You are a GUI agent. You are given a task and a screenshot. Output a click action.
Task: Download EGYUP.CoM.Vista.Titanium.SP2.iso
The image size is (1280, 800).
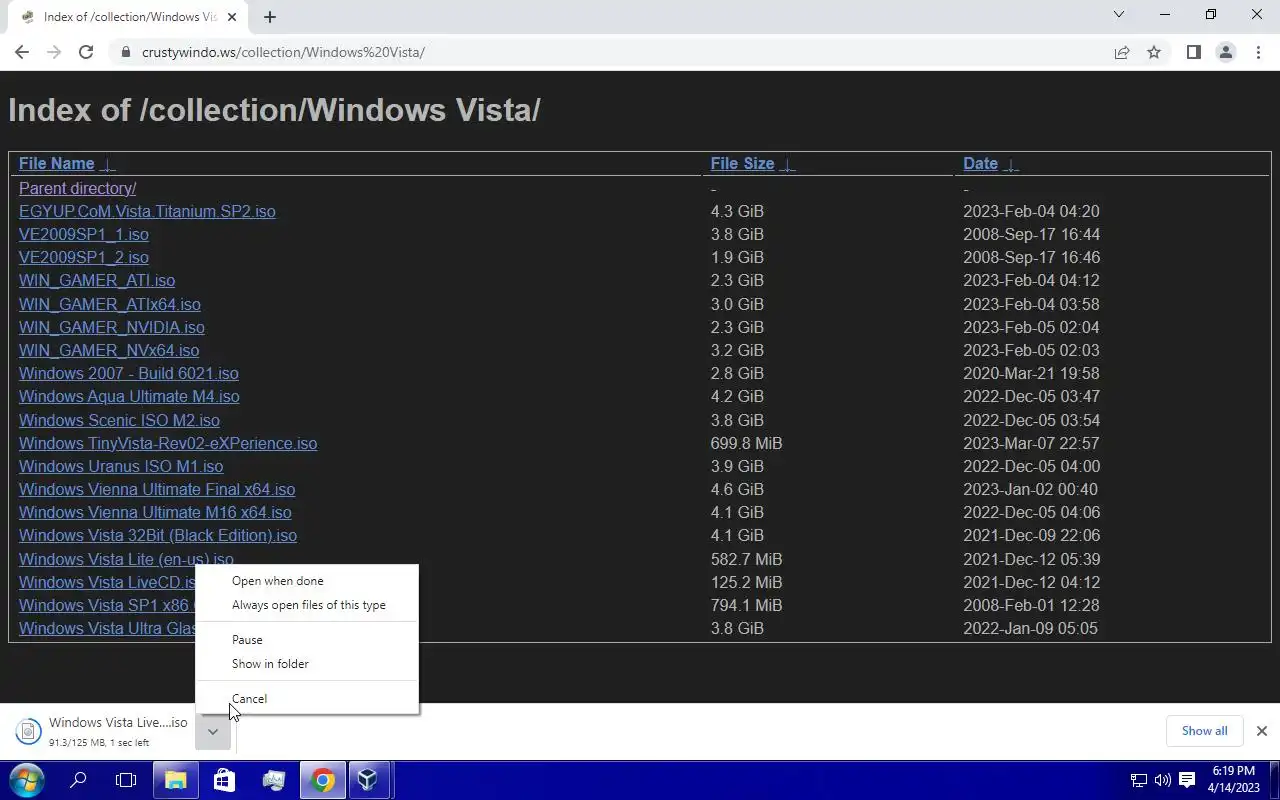tap(147, 211)
